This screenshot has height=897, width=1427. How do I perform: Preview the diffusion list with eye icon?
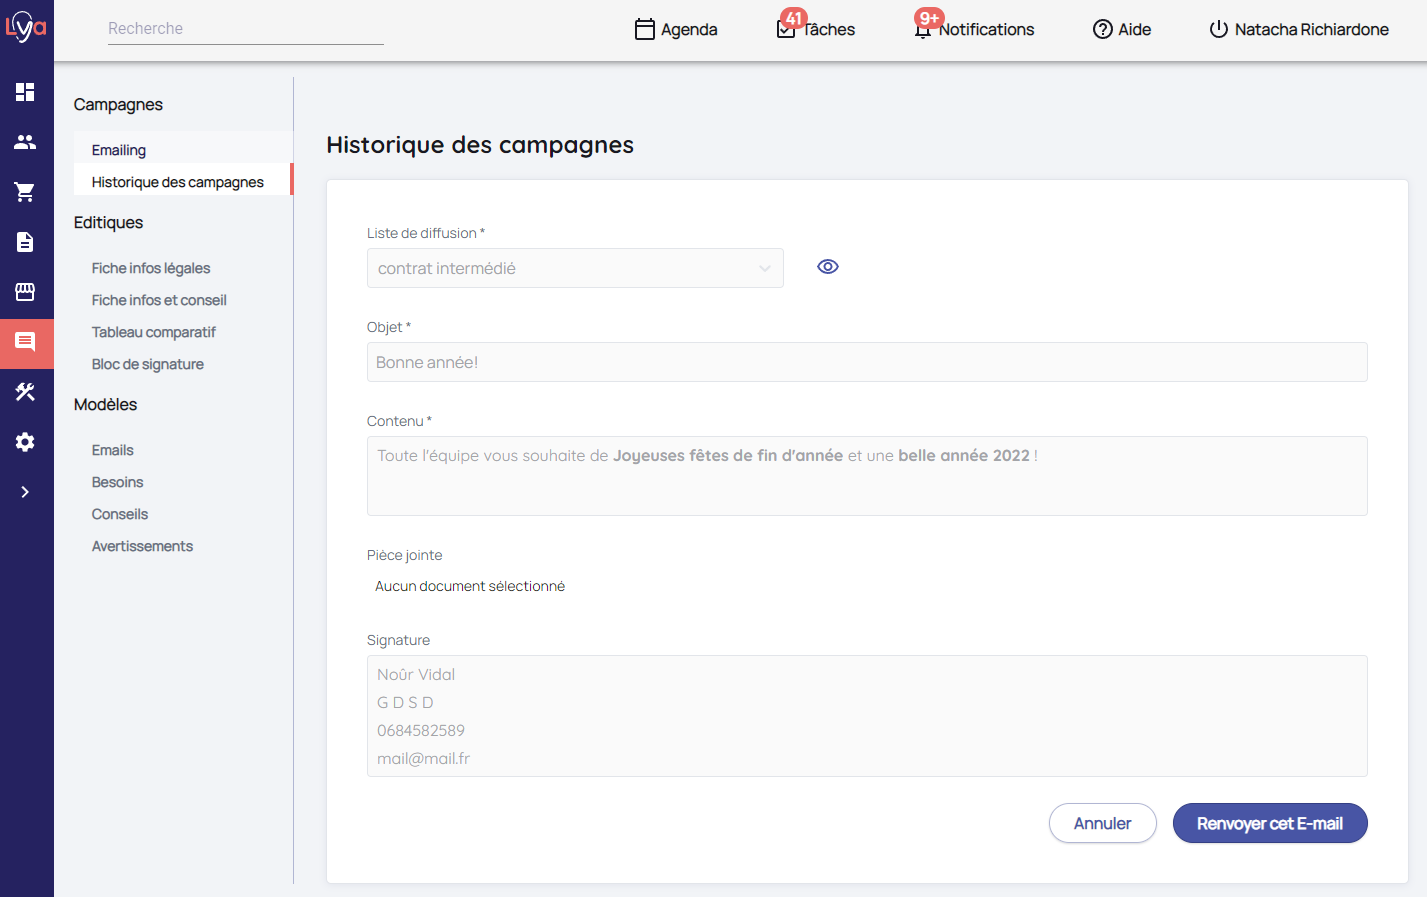827,267
